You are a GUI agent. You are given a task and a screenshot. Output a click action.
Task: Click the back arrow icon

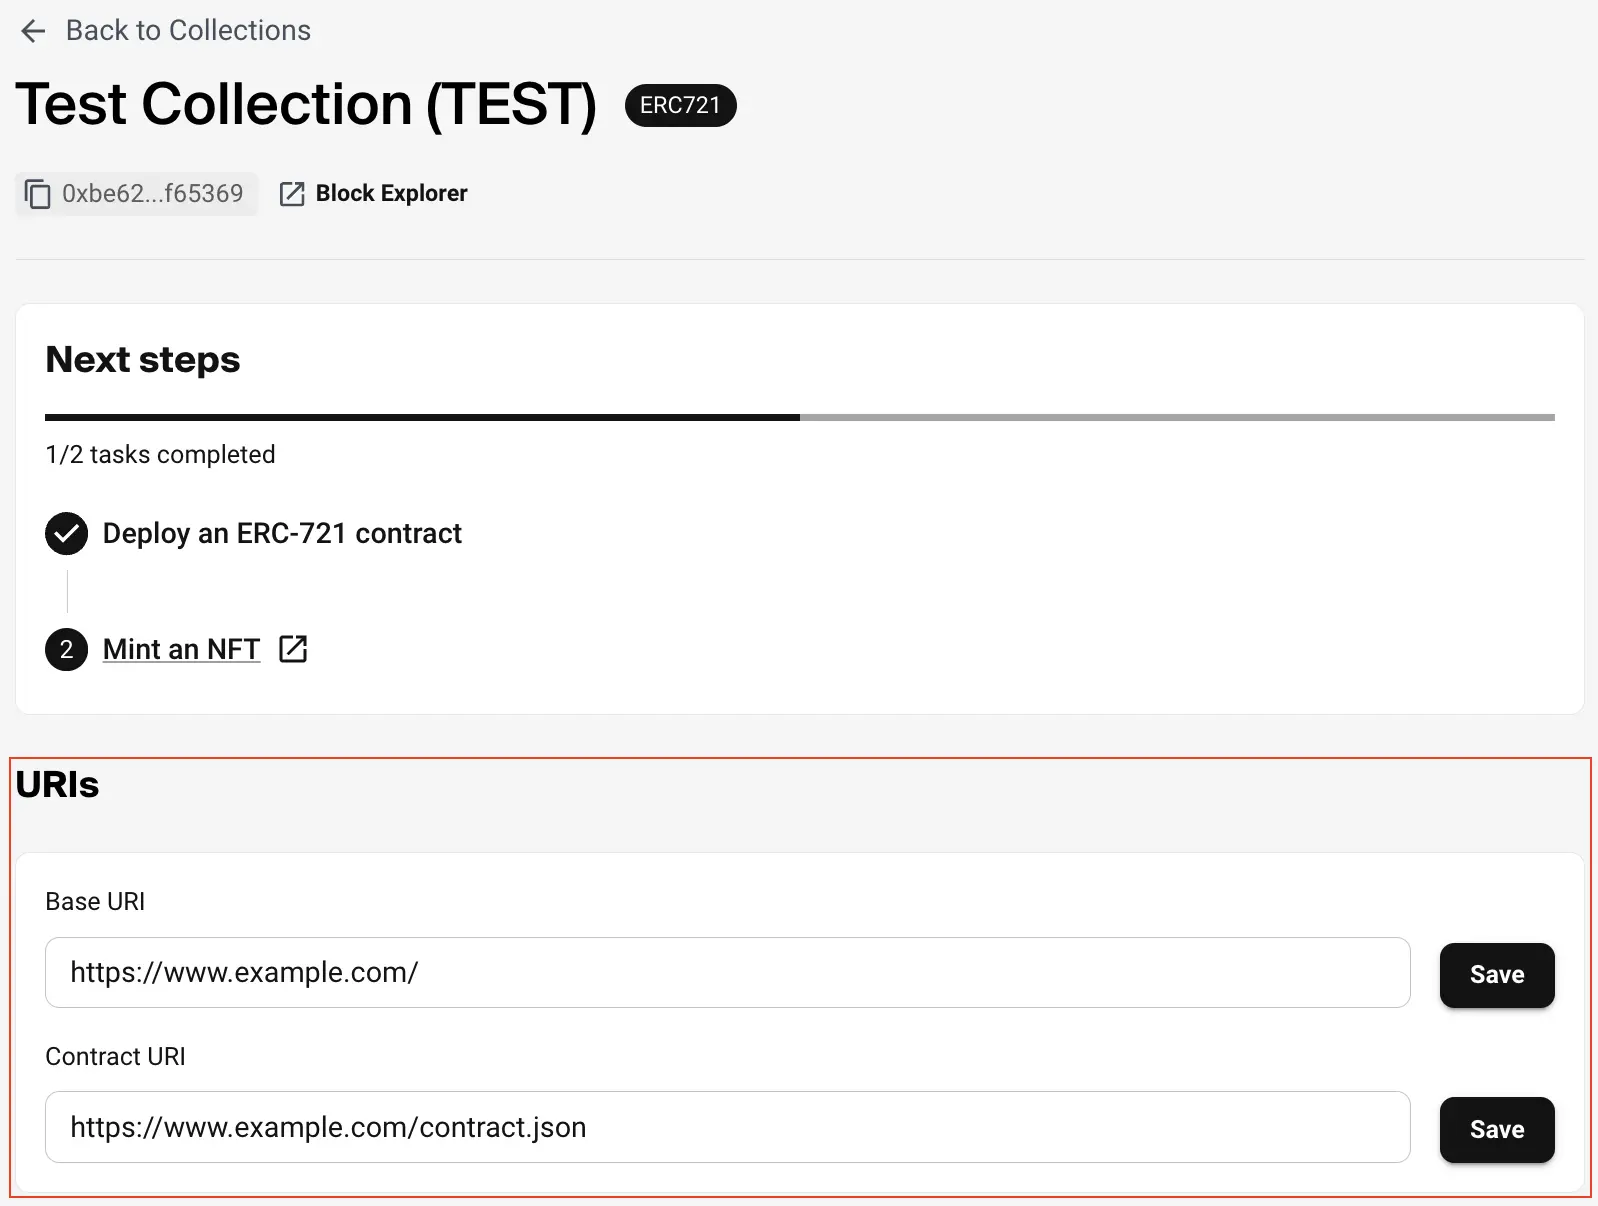click(x=33, y=31)
